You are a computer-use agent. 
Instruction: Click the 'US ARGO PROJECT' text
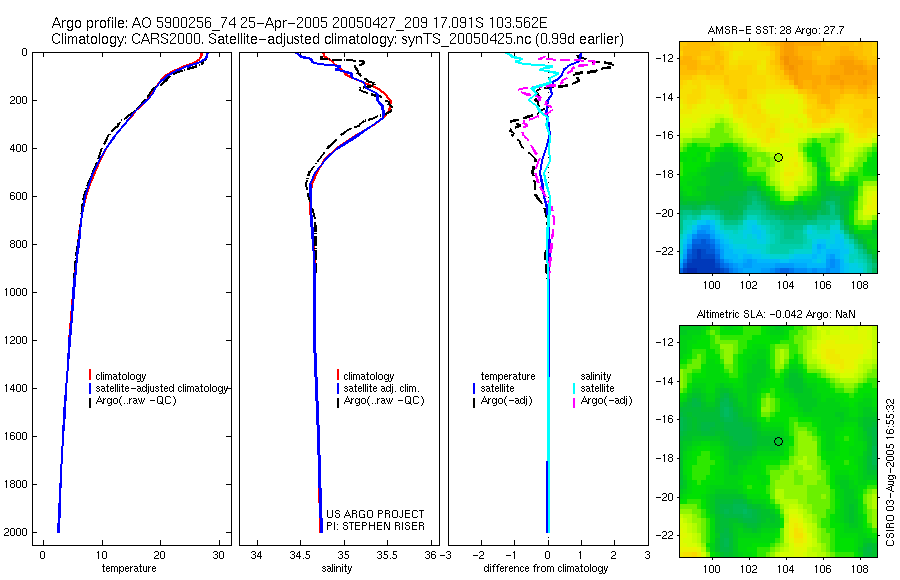375,515
